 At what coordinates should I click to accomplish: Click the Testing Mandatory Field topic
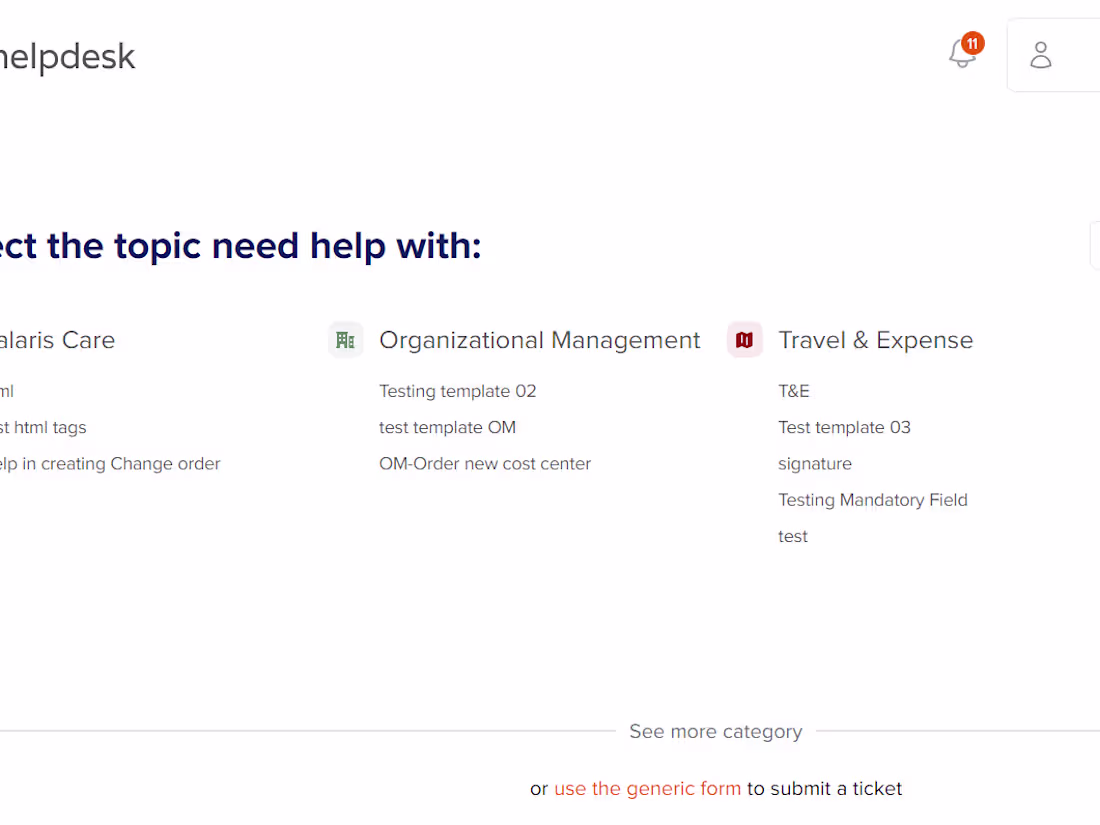click(x=872, y=500)
